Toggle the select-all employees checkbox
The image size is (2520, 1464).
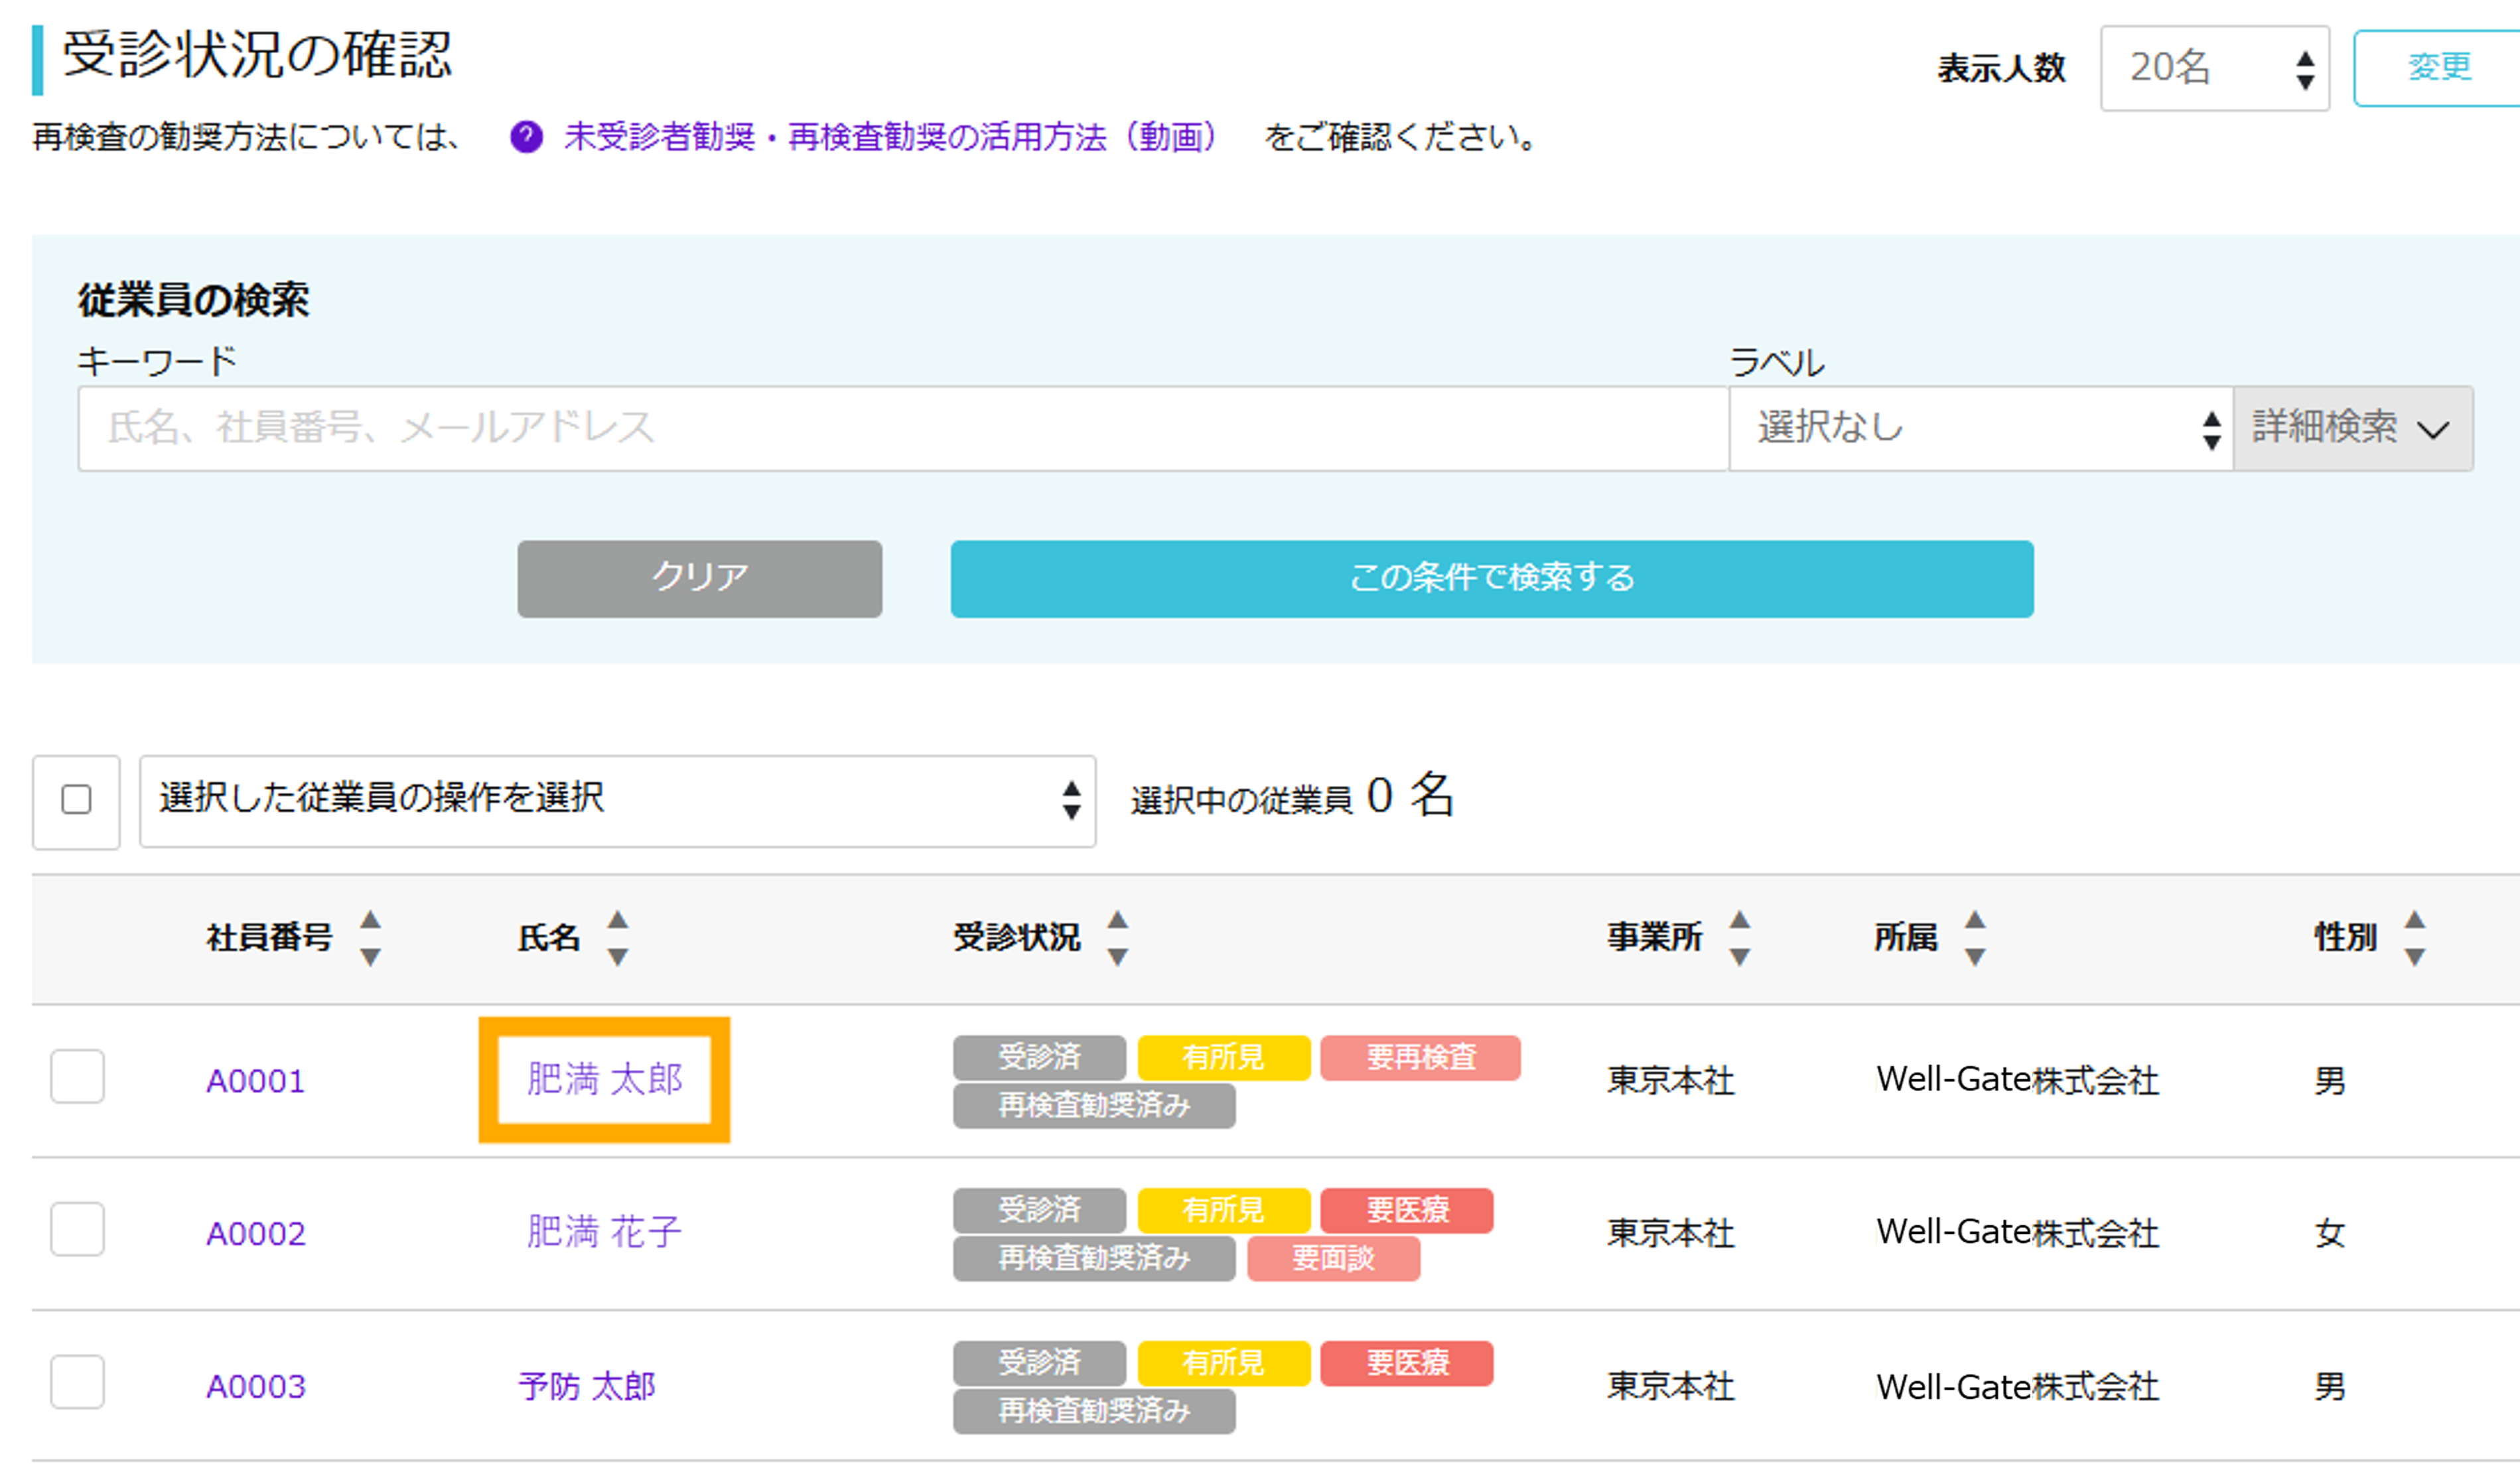pos(76,800)
